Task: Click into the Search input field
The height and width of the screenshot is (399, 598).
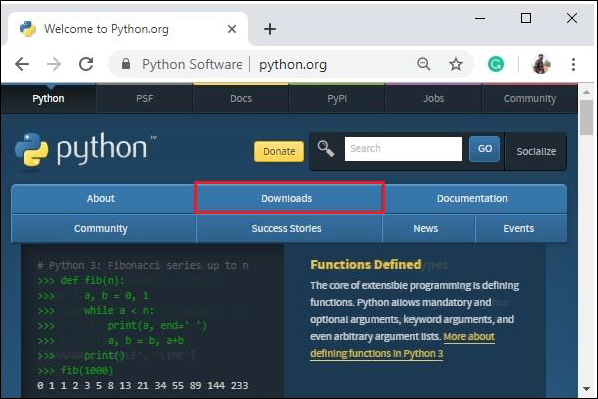Action: tap(403, 149)
